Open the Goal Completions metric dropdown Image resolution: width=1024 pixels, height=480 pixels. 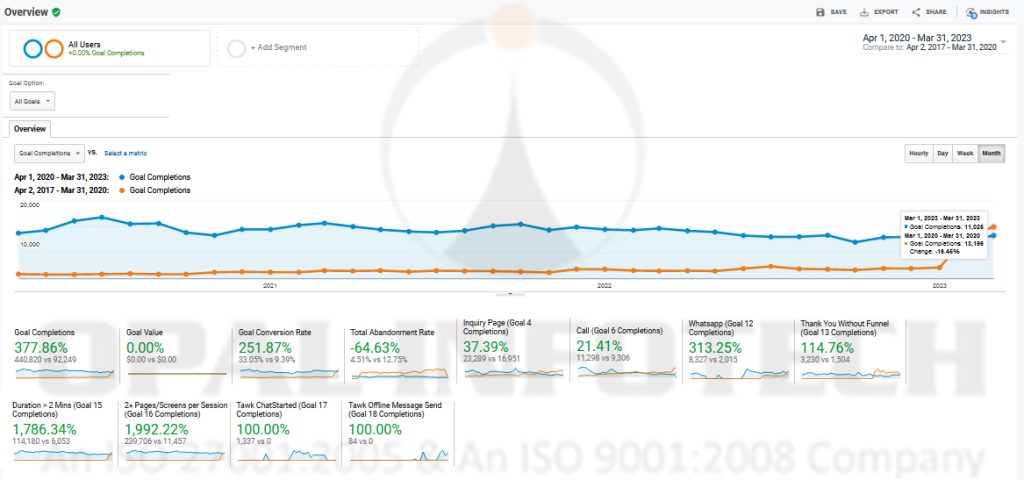click(50, 153)
